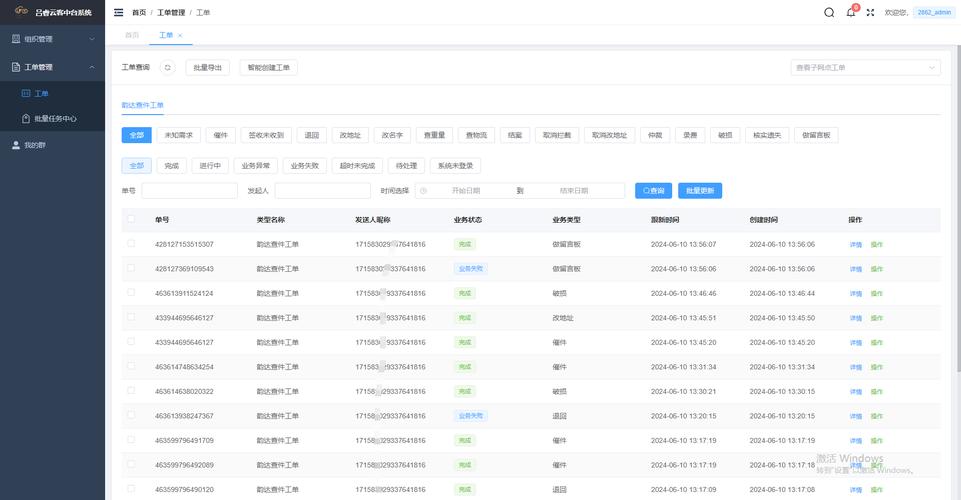Click the 批量更新 button

700,191
